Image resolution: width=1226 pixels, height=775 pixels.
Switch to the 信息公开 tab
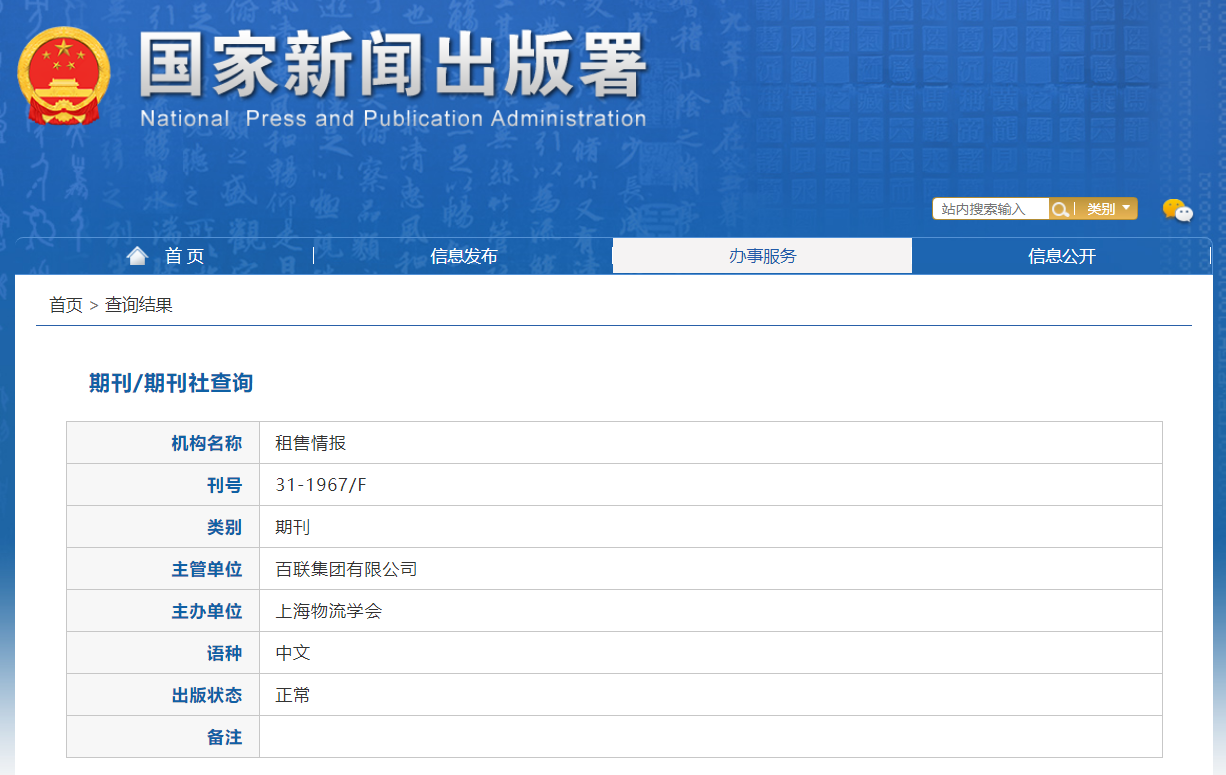point(1061,255)
